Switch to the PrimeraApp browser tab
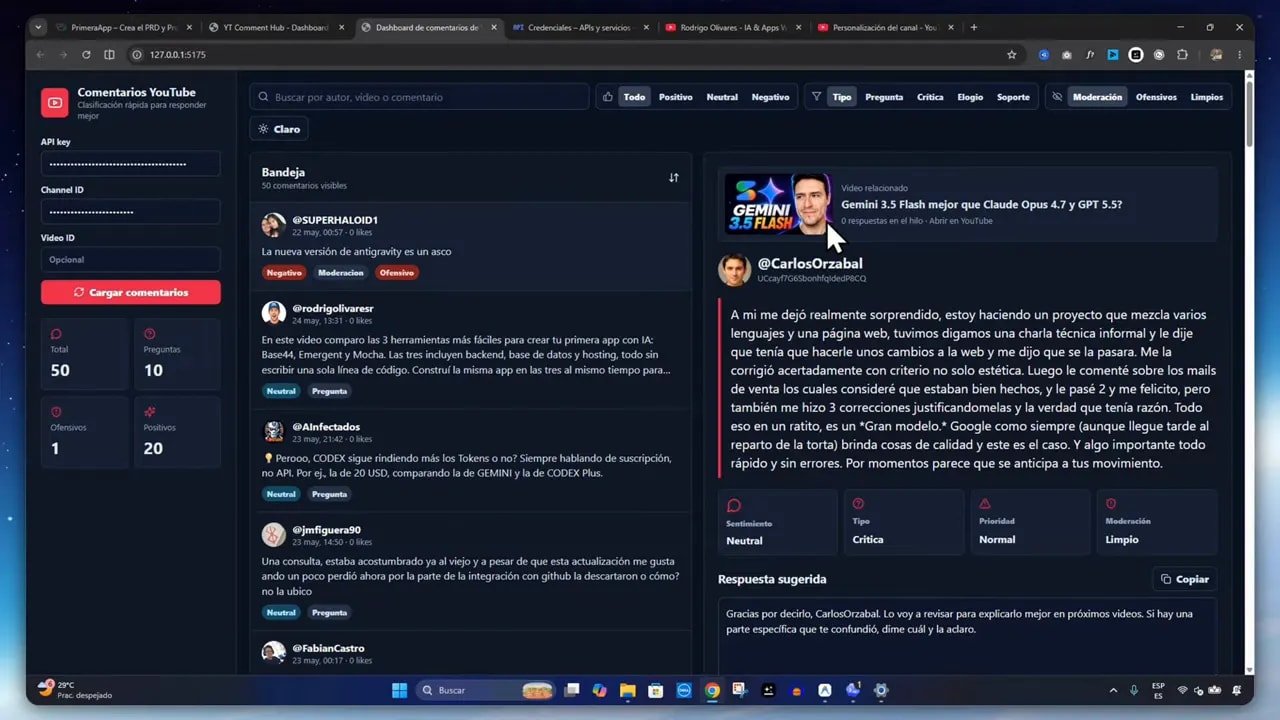1280x720 pixels. click(x=122, y=27)
